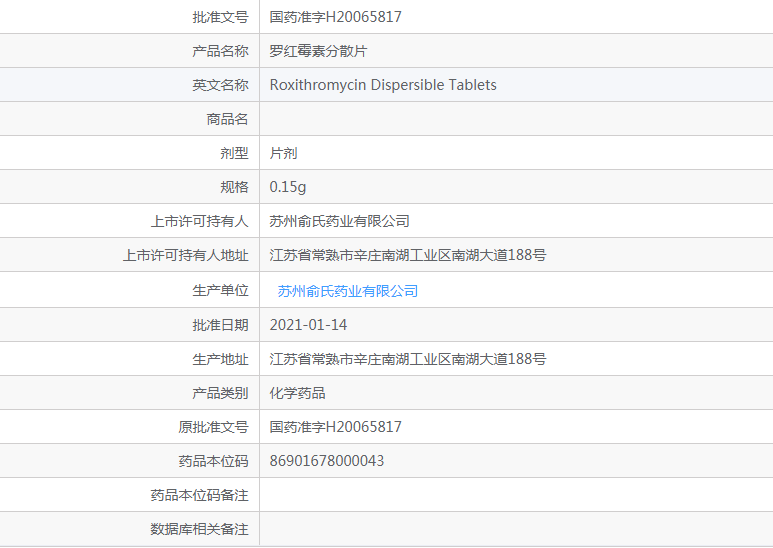Click the 规格 field label
773x548 pixels.
point(234,187)
